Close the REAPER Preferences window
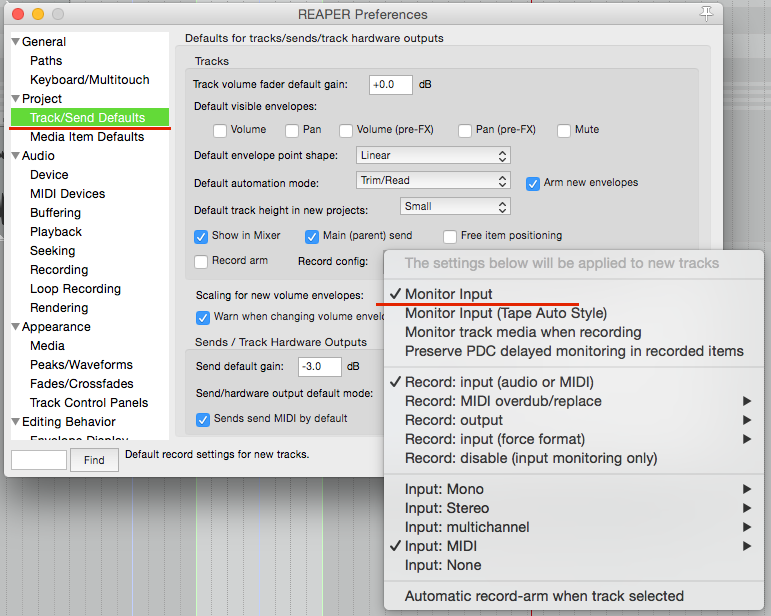This screenshot has width=771, height=616. 18,14
